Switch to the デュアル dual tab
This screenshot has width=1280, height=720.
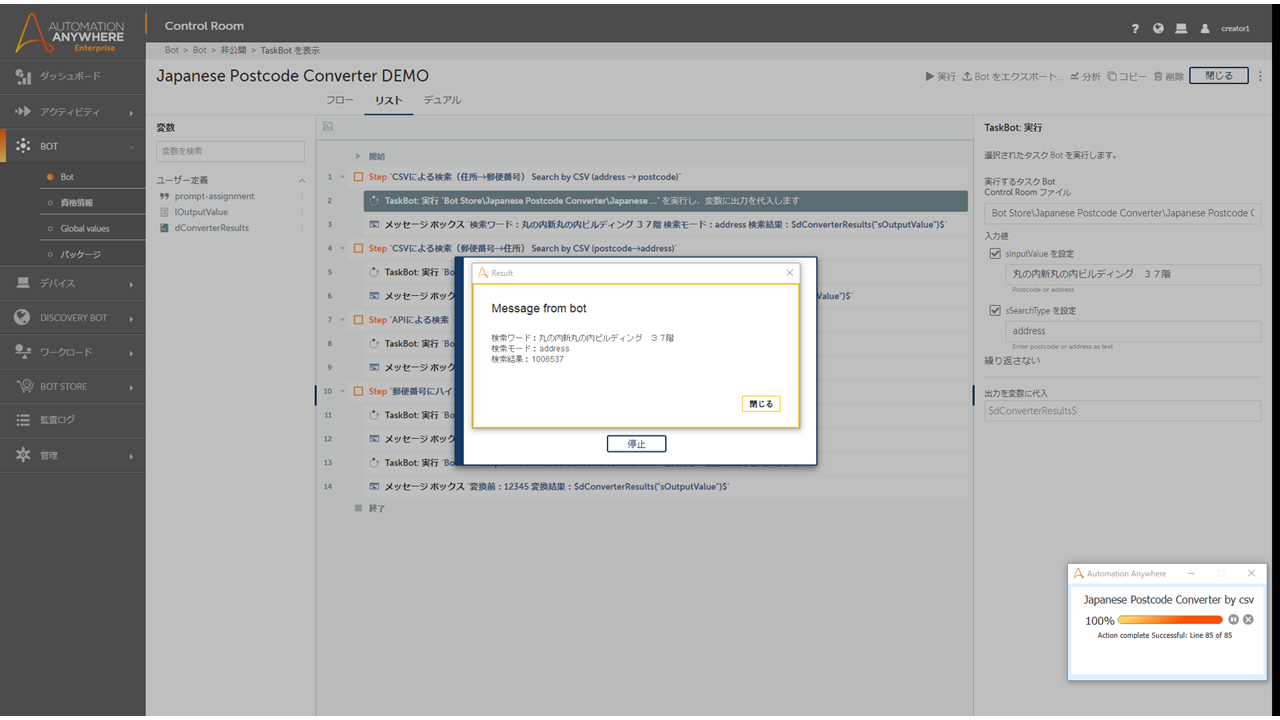(442, 100)
